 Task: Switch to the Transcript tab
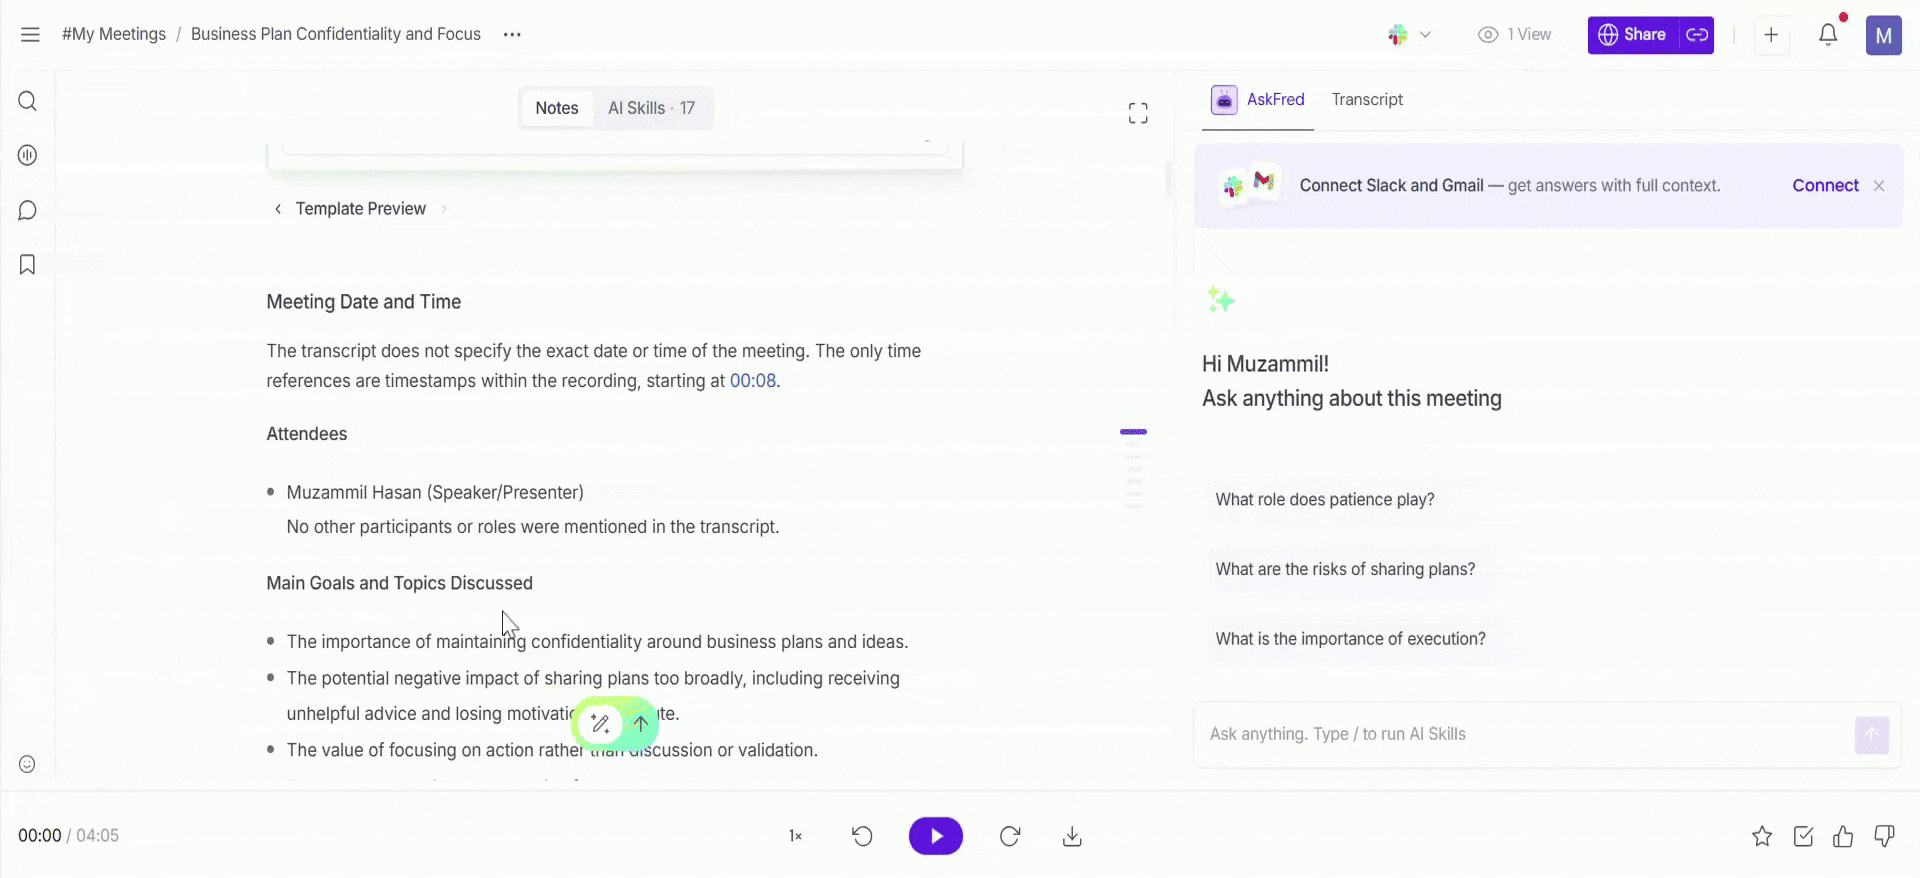point(1367,99)
